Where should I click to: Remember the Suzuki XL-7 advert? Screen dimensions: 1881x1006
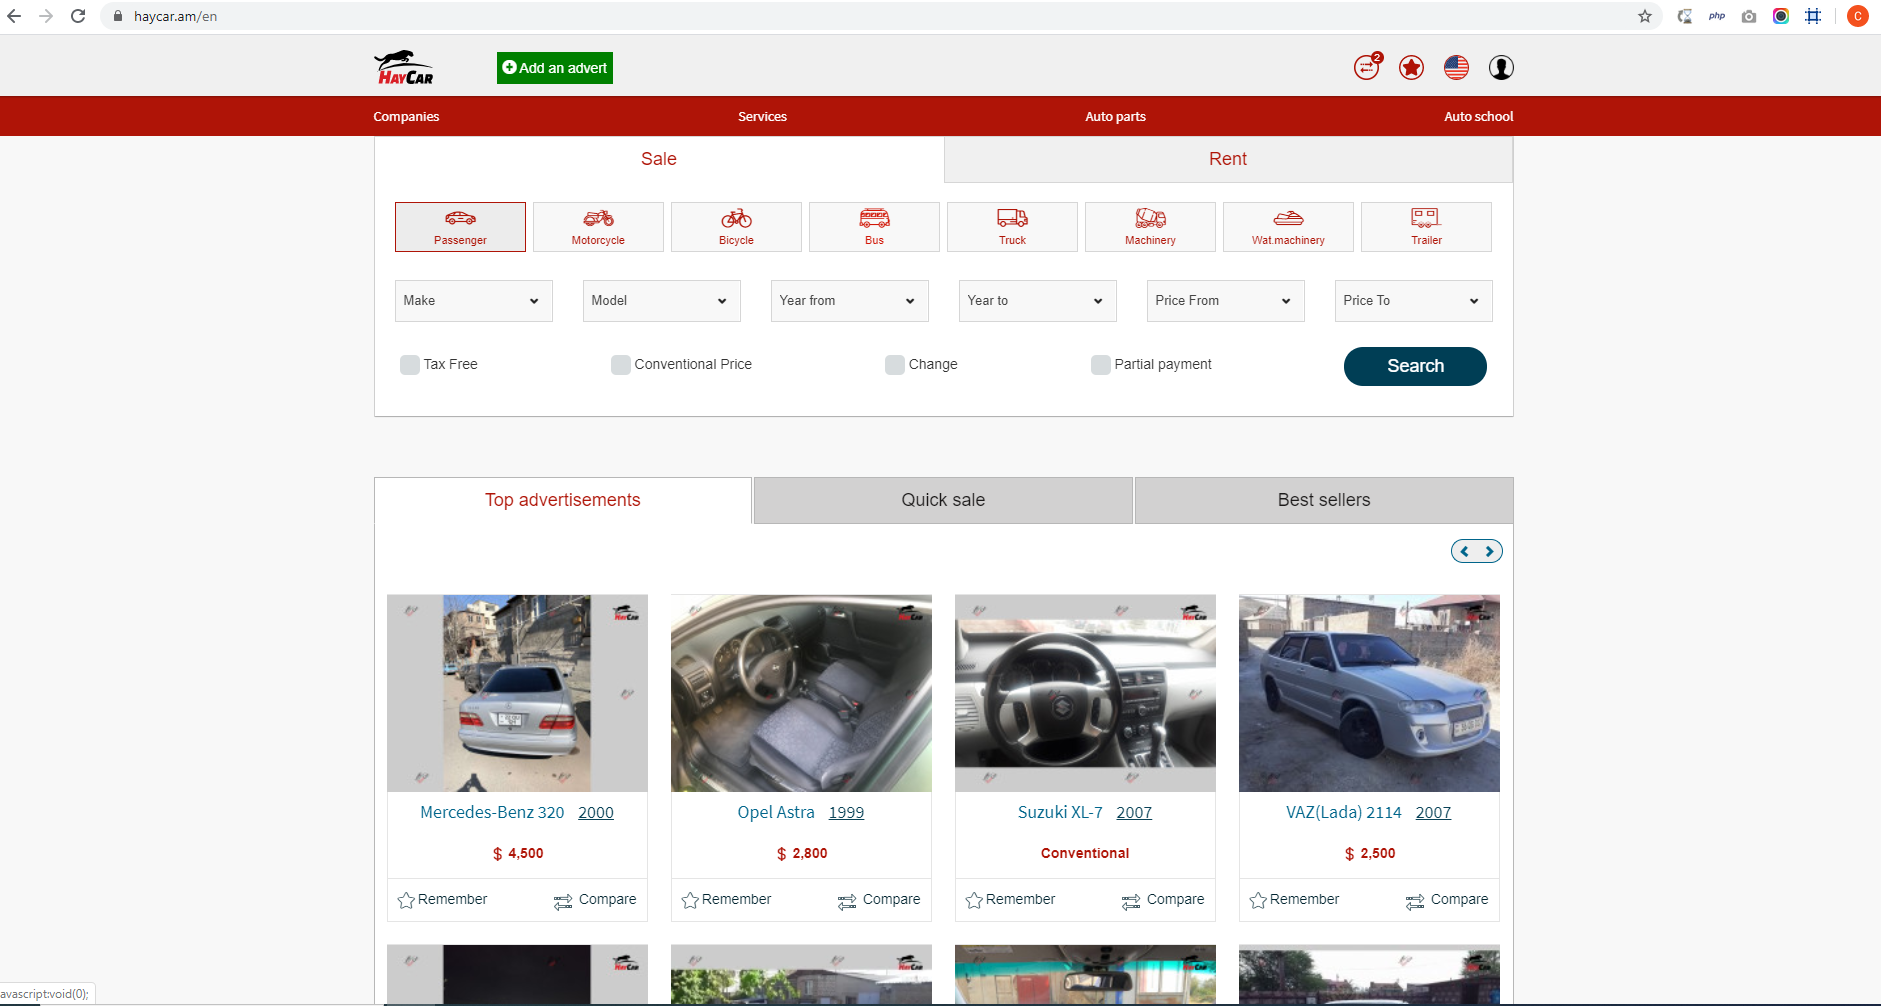point(1010,900)
